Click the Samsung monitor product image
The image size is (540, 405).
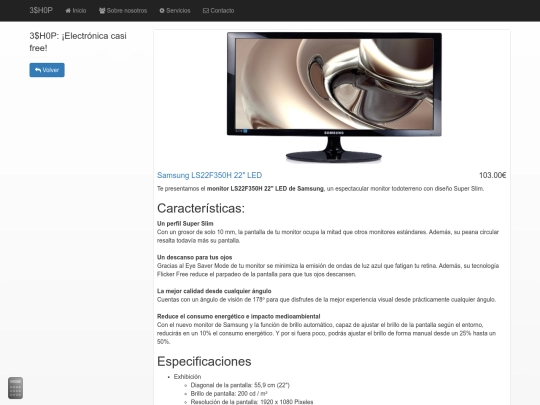coord(334,97)
